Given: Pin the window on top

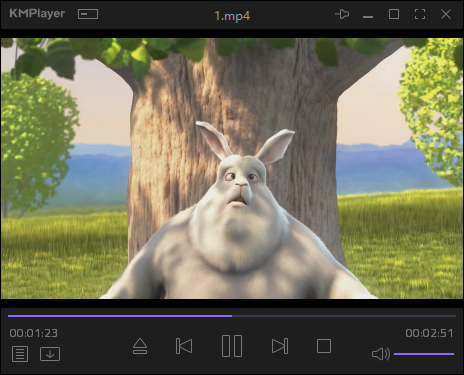Looking at the screenshot, I should click(342, 14).
